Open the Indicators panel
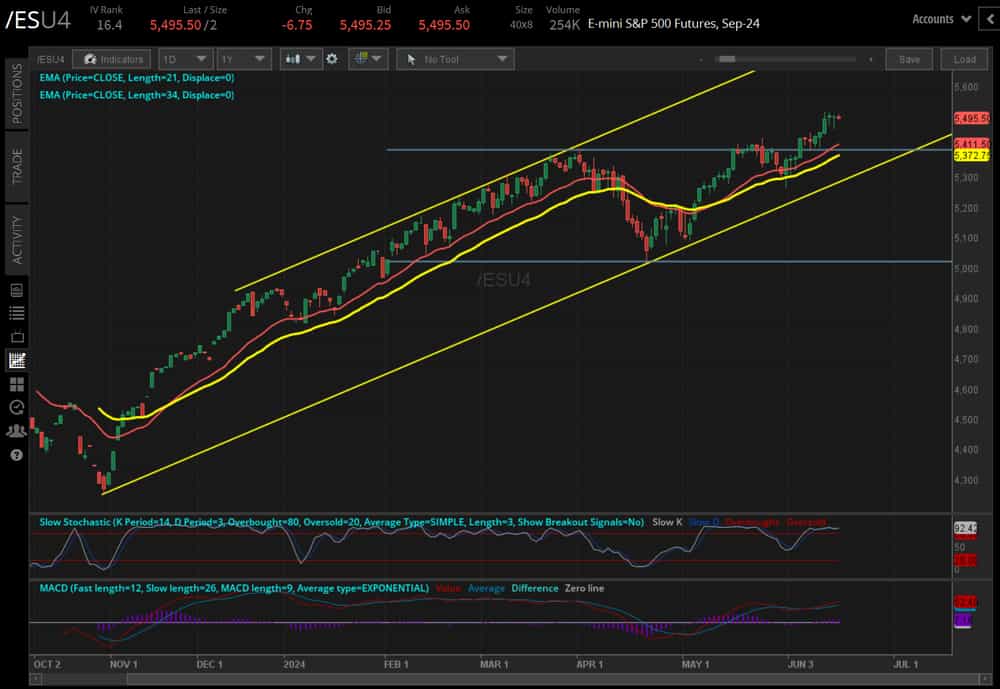The height and width of the screenshot is (689, 1000). [112, 59]
